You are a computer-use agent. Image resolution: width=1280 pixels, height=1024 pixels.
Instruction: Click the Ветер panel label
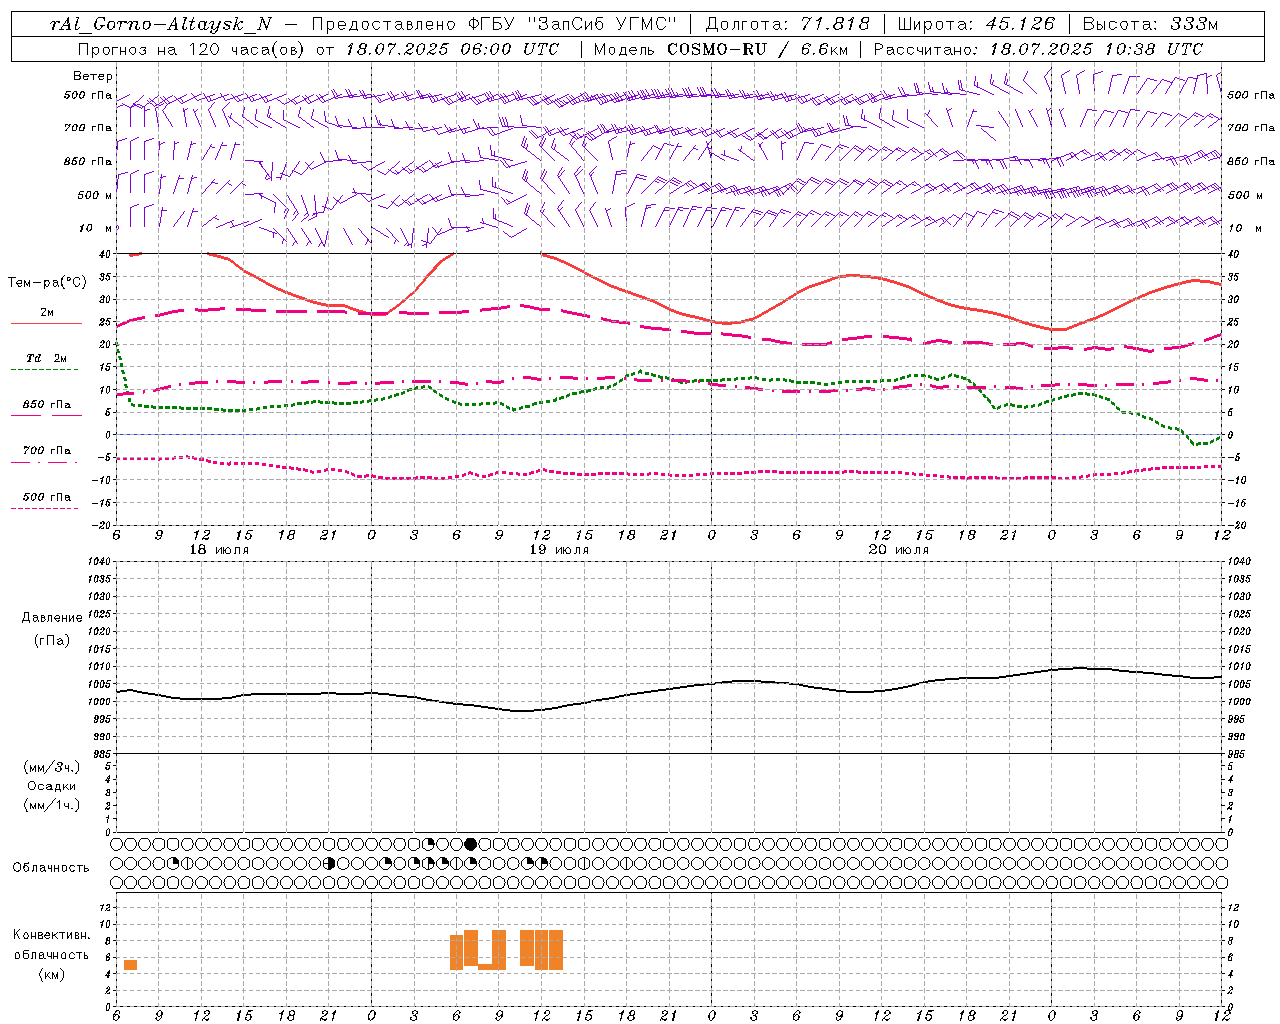click(92, 76)
